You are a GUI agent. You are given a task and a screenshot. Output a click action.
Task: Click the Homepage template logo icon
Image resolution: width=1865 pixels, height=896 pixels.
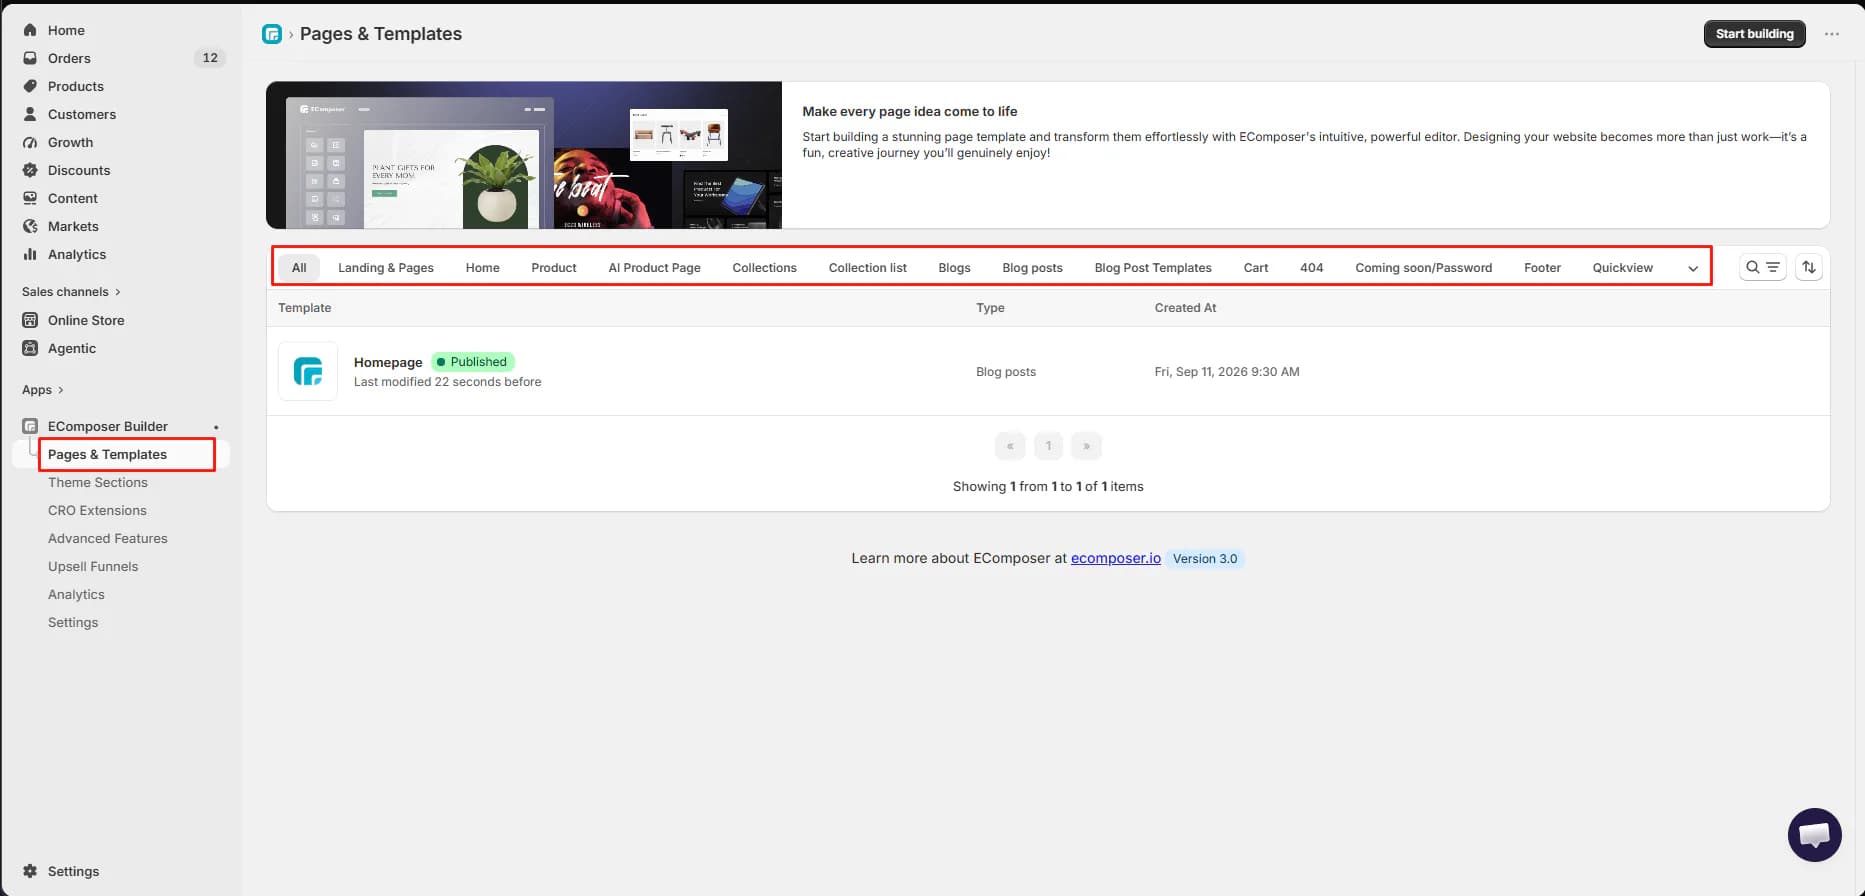308,371
